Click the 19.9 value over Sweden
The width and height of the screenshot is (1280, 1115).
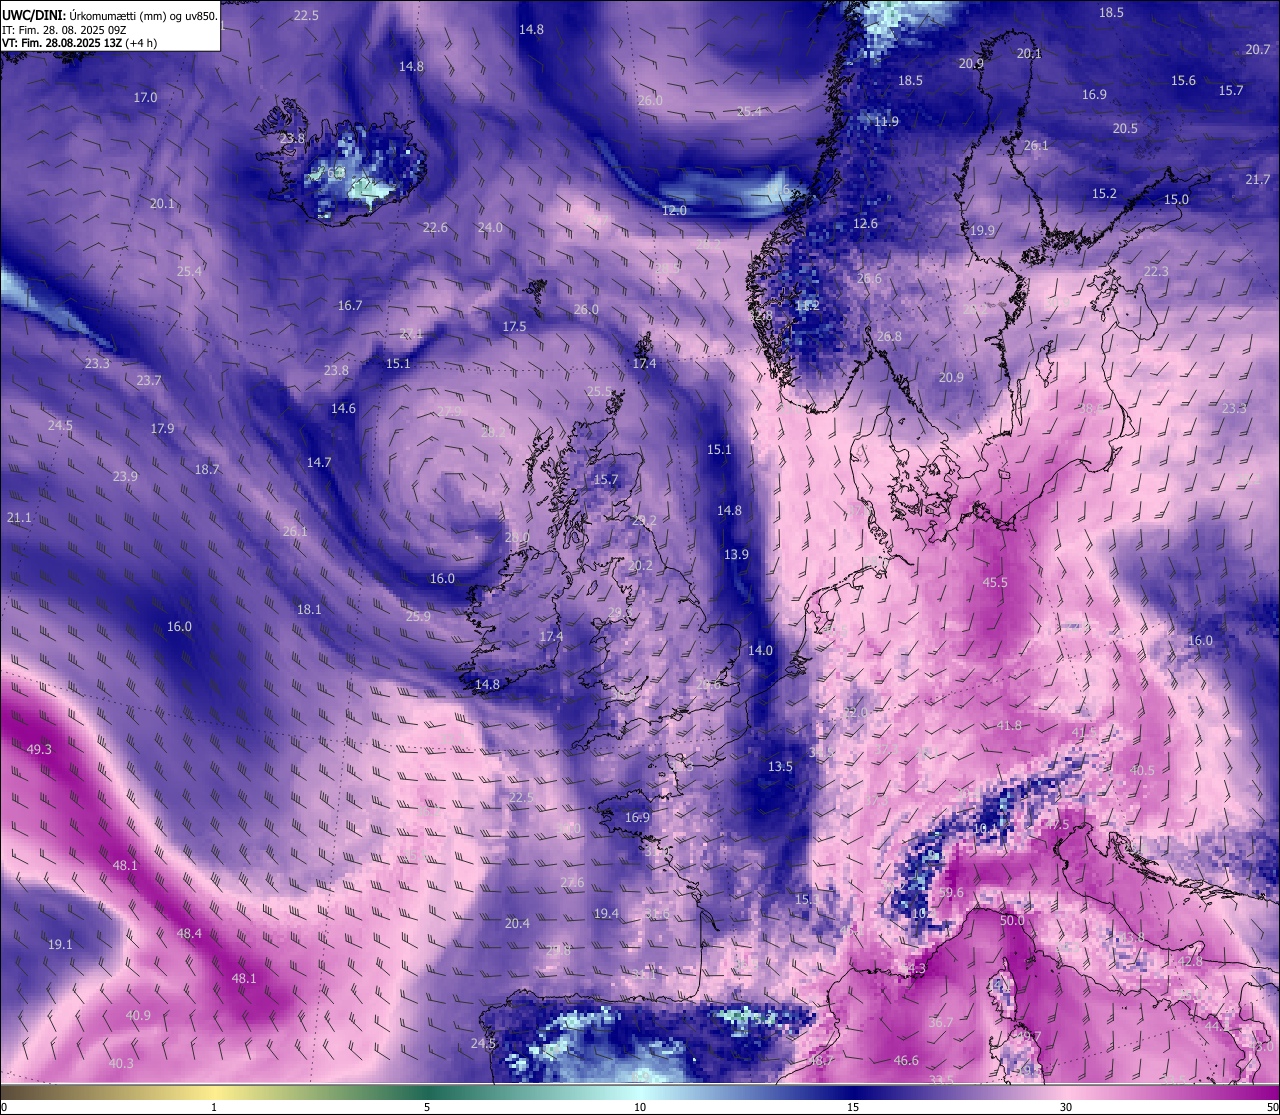[x=982, y=230]
